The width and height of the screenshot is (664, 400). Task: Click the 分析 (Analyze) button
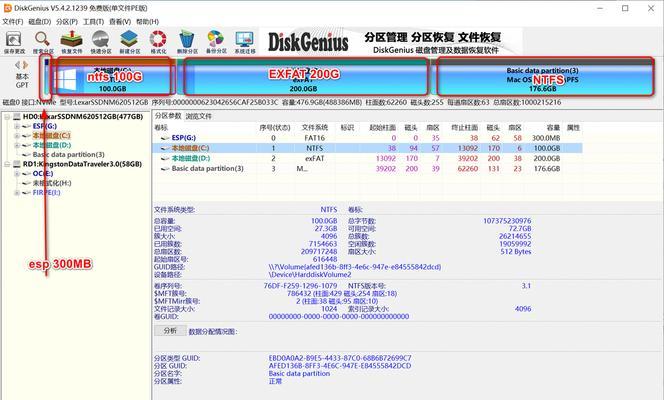(x=170, y=331)
